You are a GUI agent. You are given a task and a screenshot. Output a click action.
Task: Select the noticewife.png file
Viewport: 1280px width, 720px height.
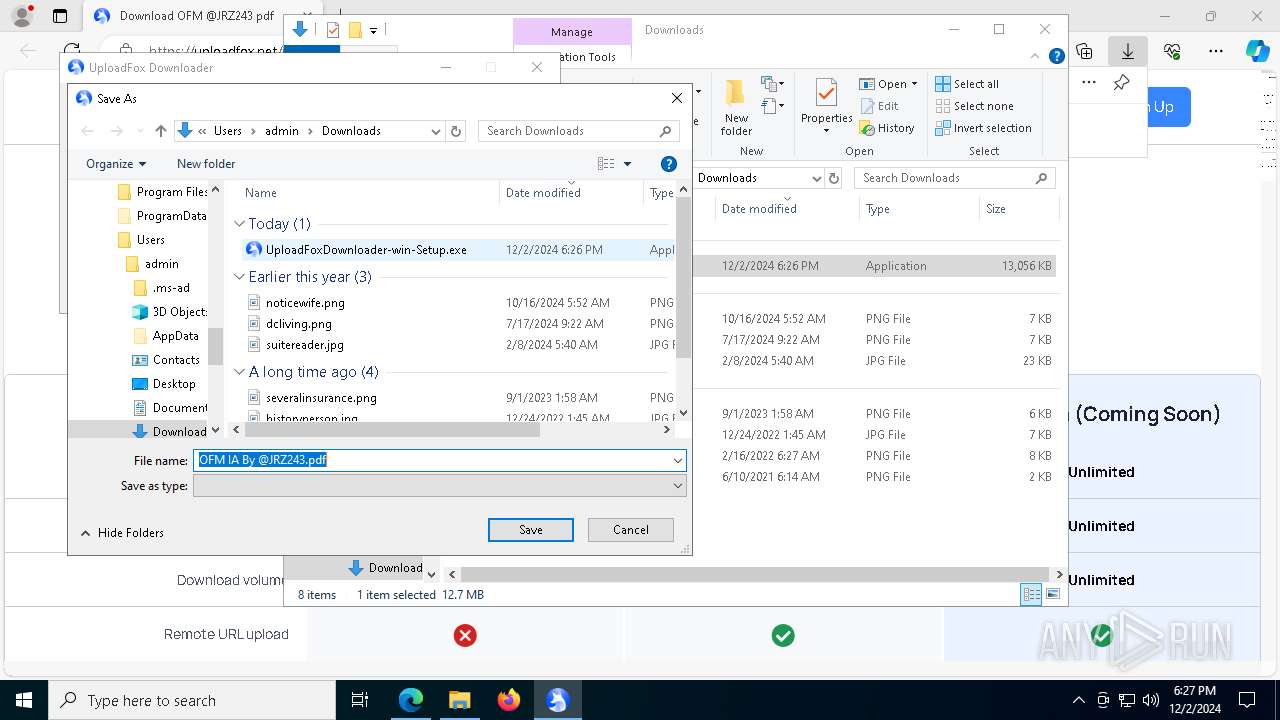pos(305,303)
